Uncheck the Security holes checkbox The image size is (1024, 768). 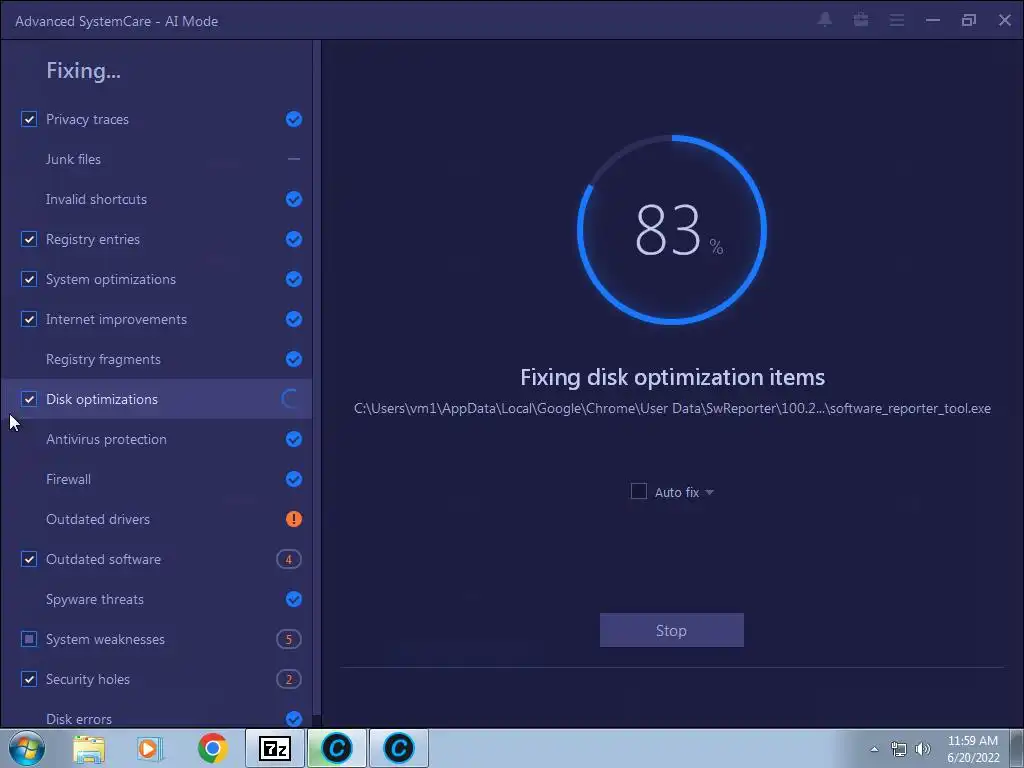tap(29, 679)
